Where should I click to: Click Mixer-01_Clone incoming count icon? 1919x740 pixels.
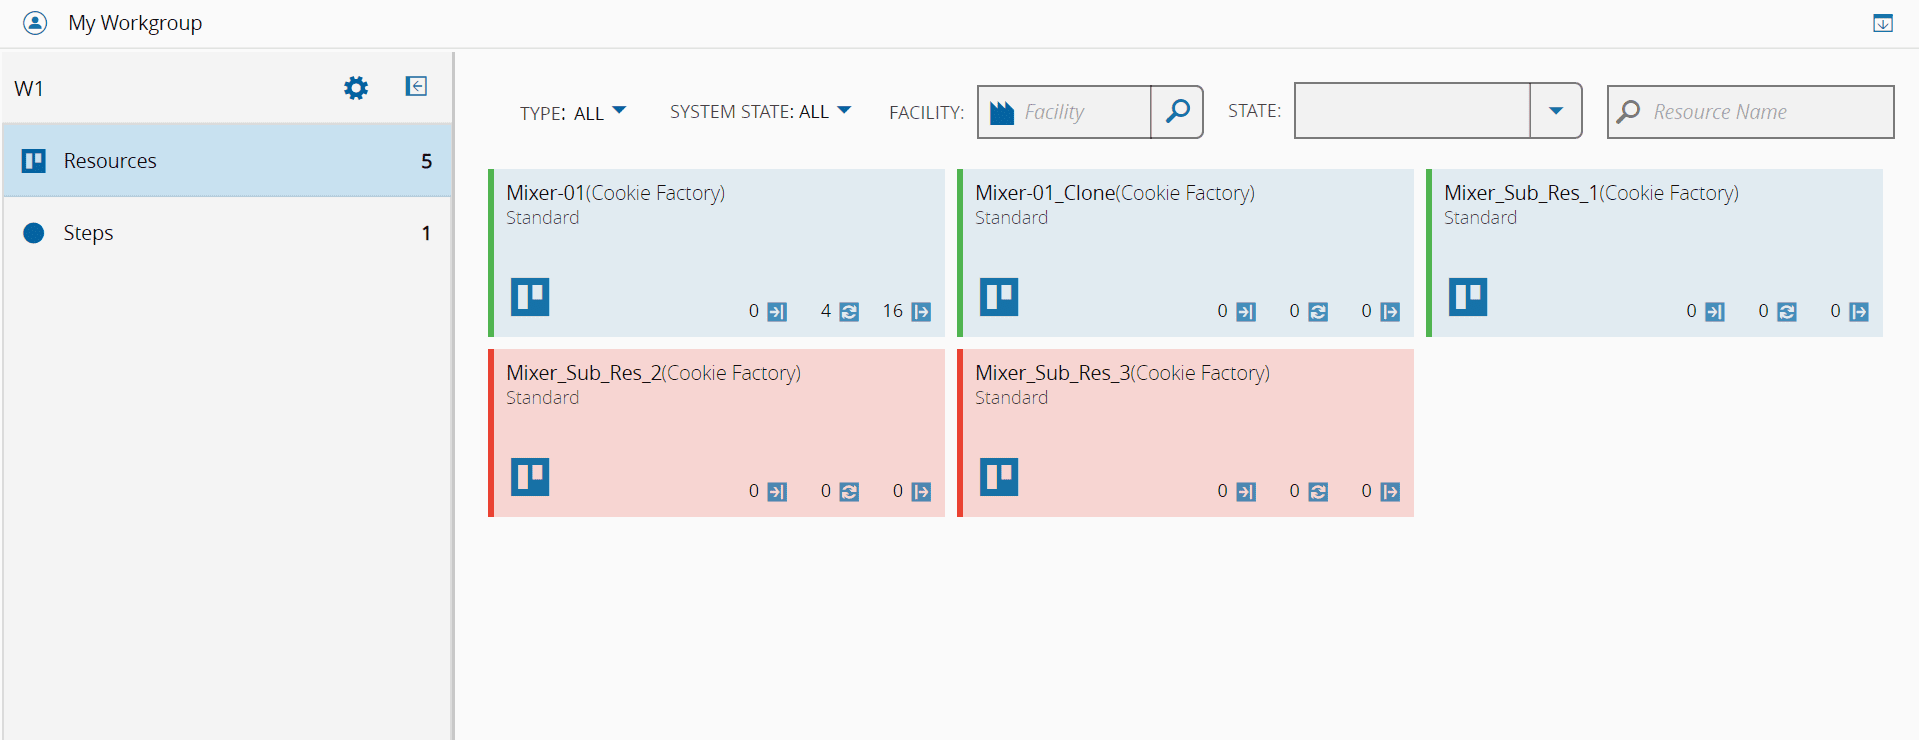pyautogui.click(x=1245, y=312)
